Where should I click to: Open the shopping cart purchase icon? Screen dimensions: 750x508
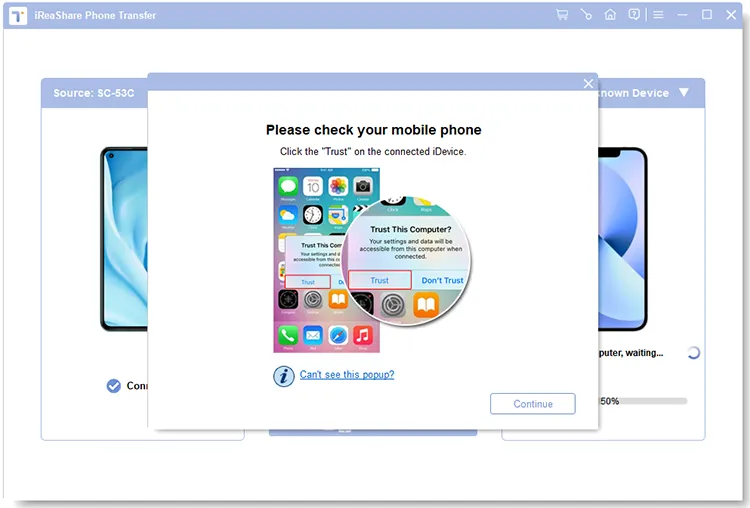(562, 15)
